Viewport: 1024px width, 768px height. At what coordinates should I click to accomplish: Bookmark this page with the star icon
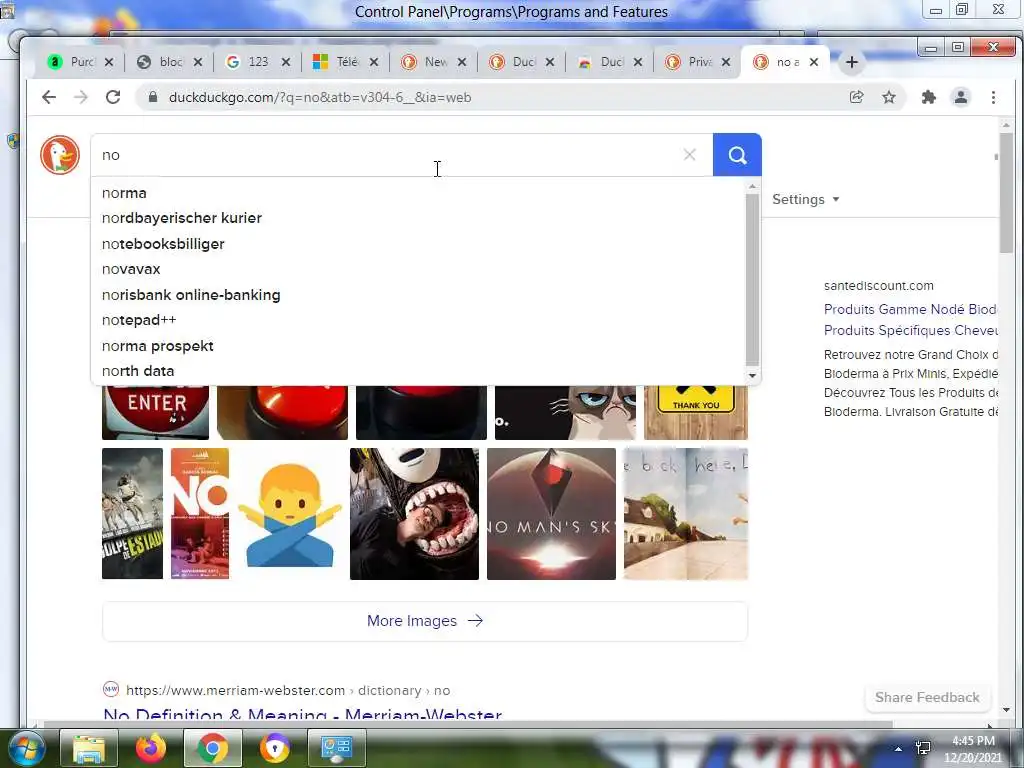tap(889, 97)
